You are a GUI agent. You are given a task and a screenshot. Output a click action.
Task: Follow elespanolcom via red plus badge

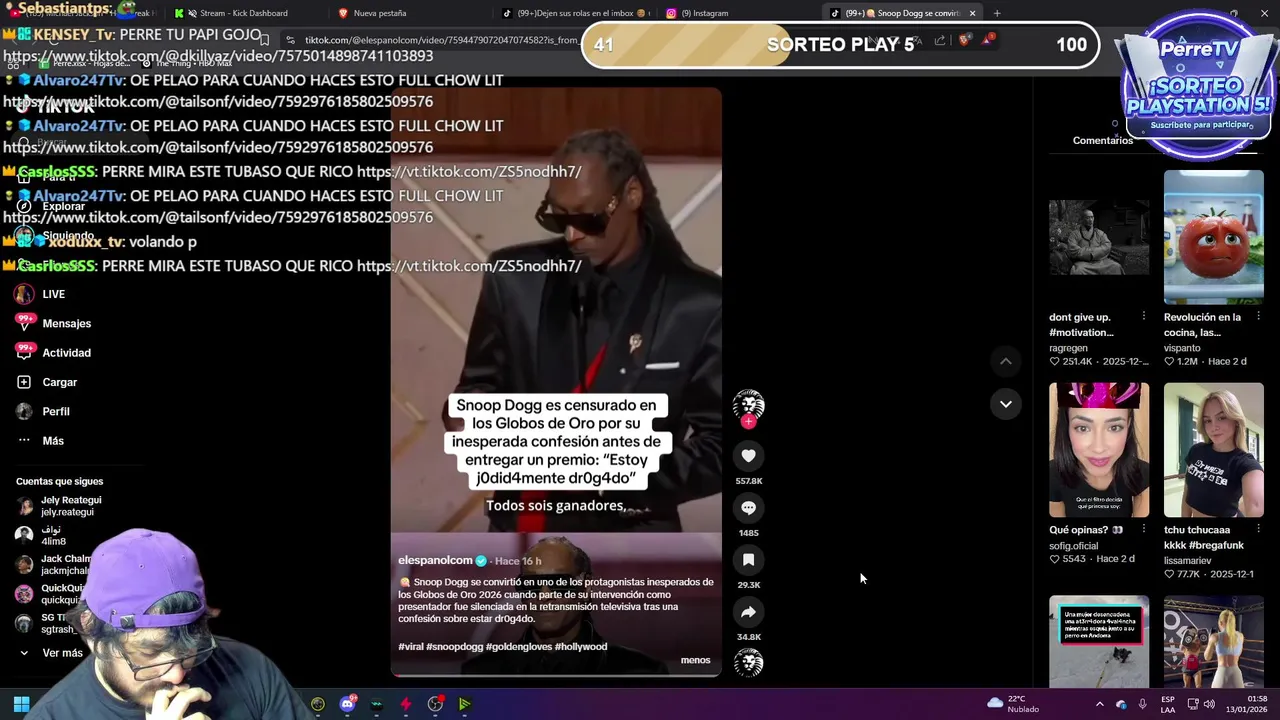coord(748,422)
